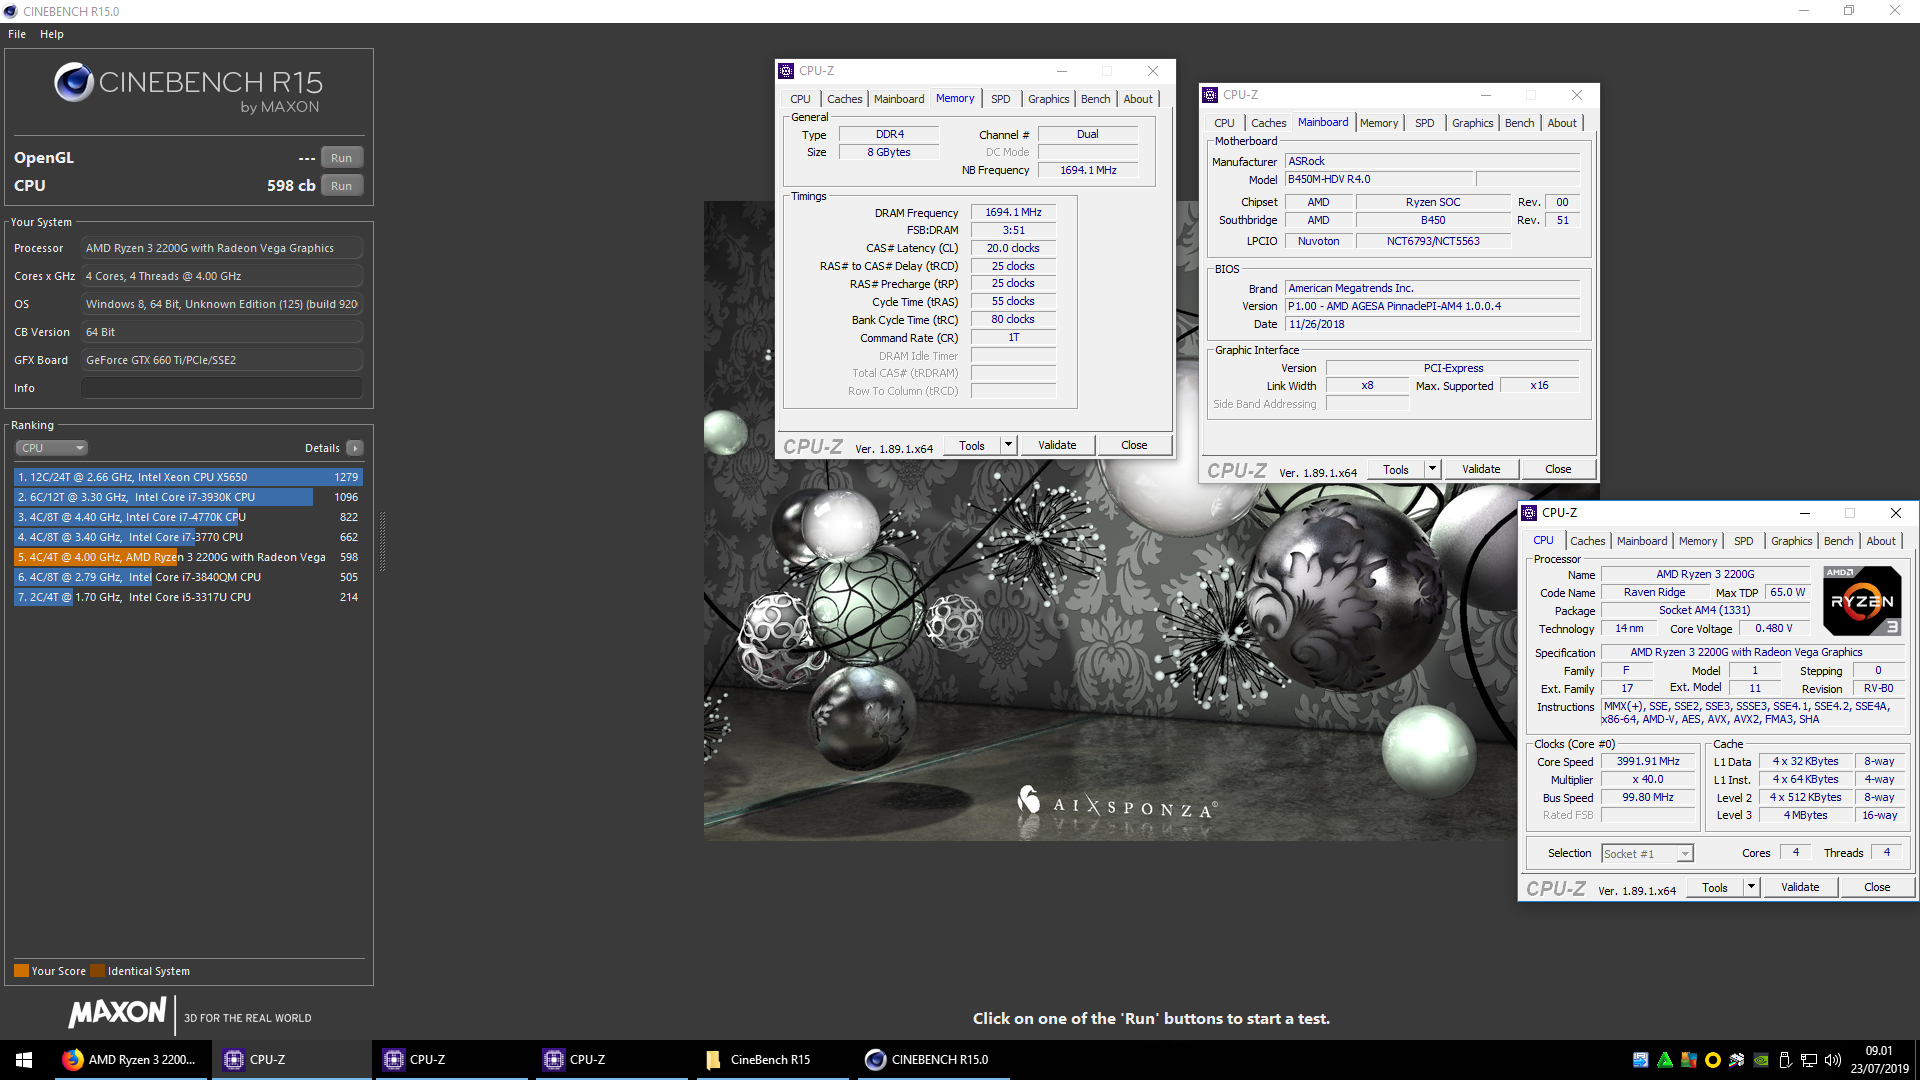This screenshot has height=1080, width=1920.
Task: Click the Windows Start button
Action: click(24, 1060)
